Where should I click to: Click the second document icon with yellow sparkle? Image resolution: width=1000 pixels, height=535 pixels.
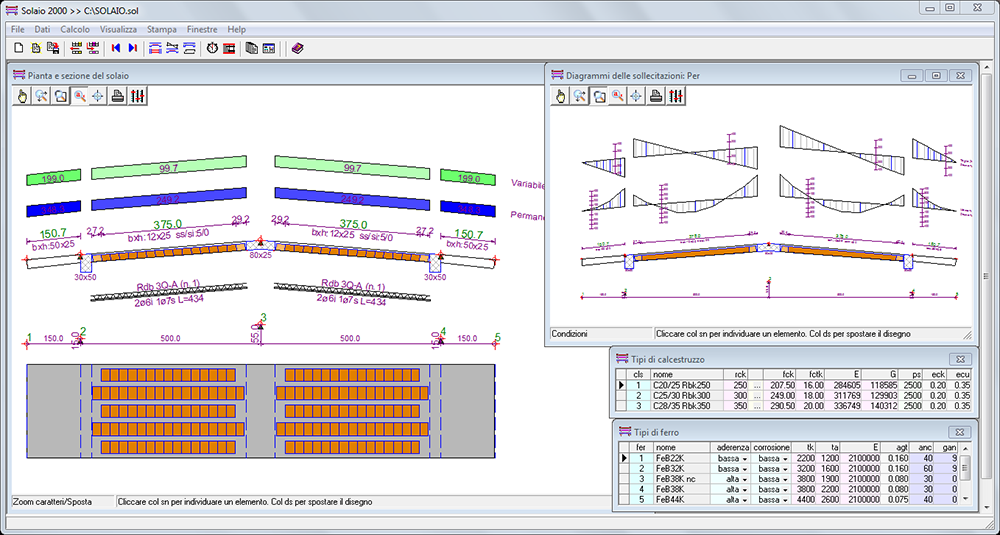pos(36,48)
